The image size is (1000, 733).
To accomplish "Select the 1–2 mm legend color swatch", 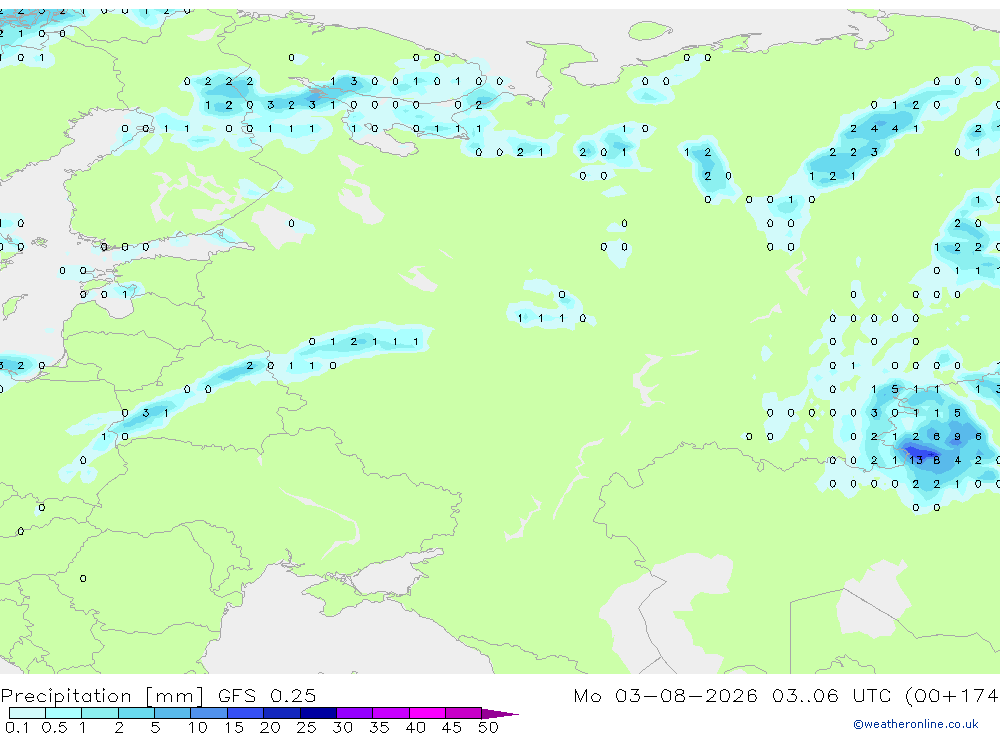I will tap(100, 713).
